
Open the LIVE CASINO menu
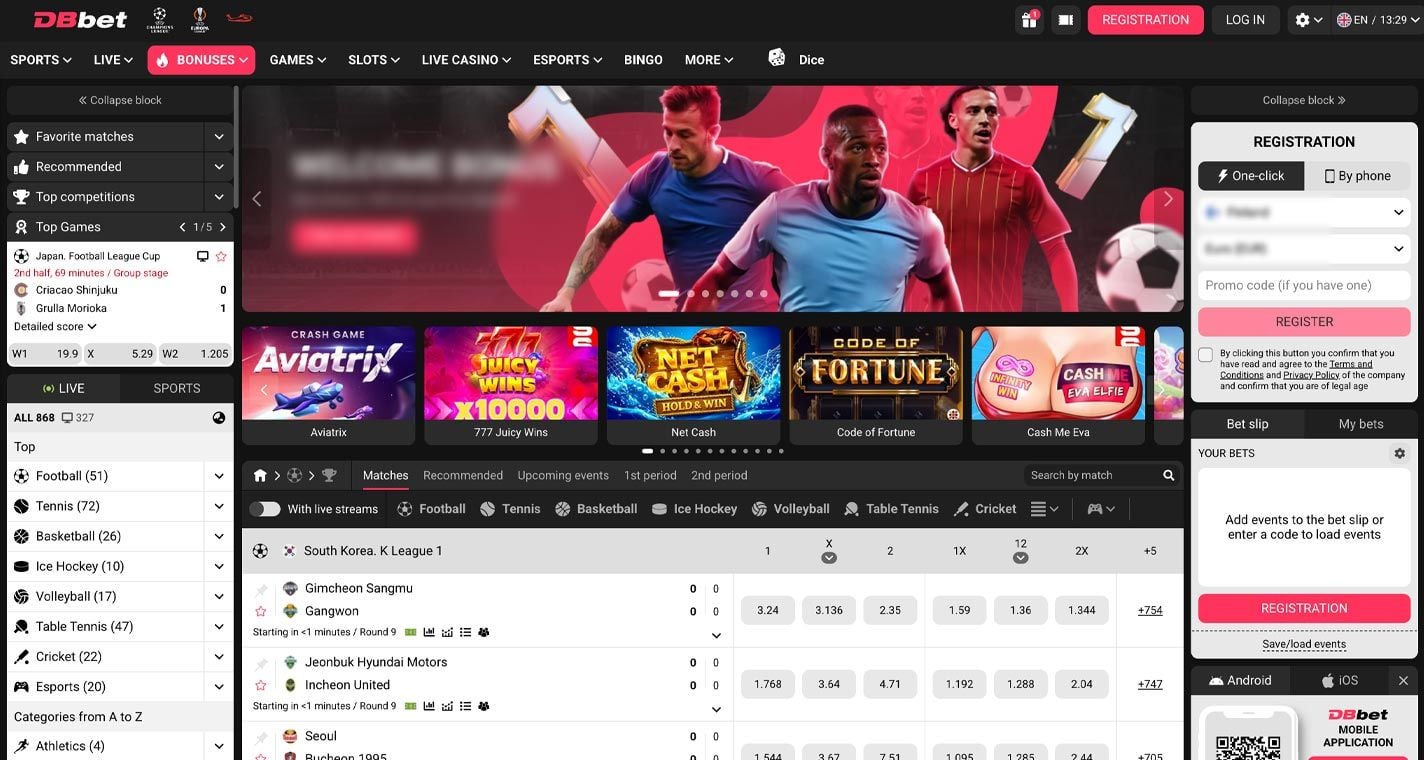point(466,60)
